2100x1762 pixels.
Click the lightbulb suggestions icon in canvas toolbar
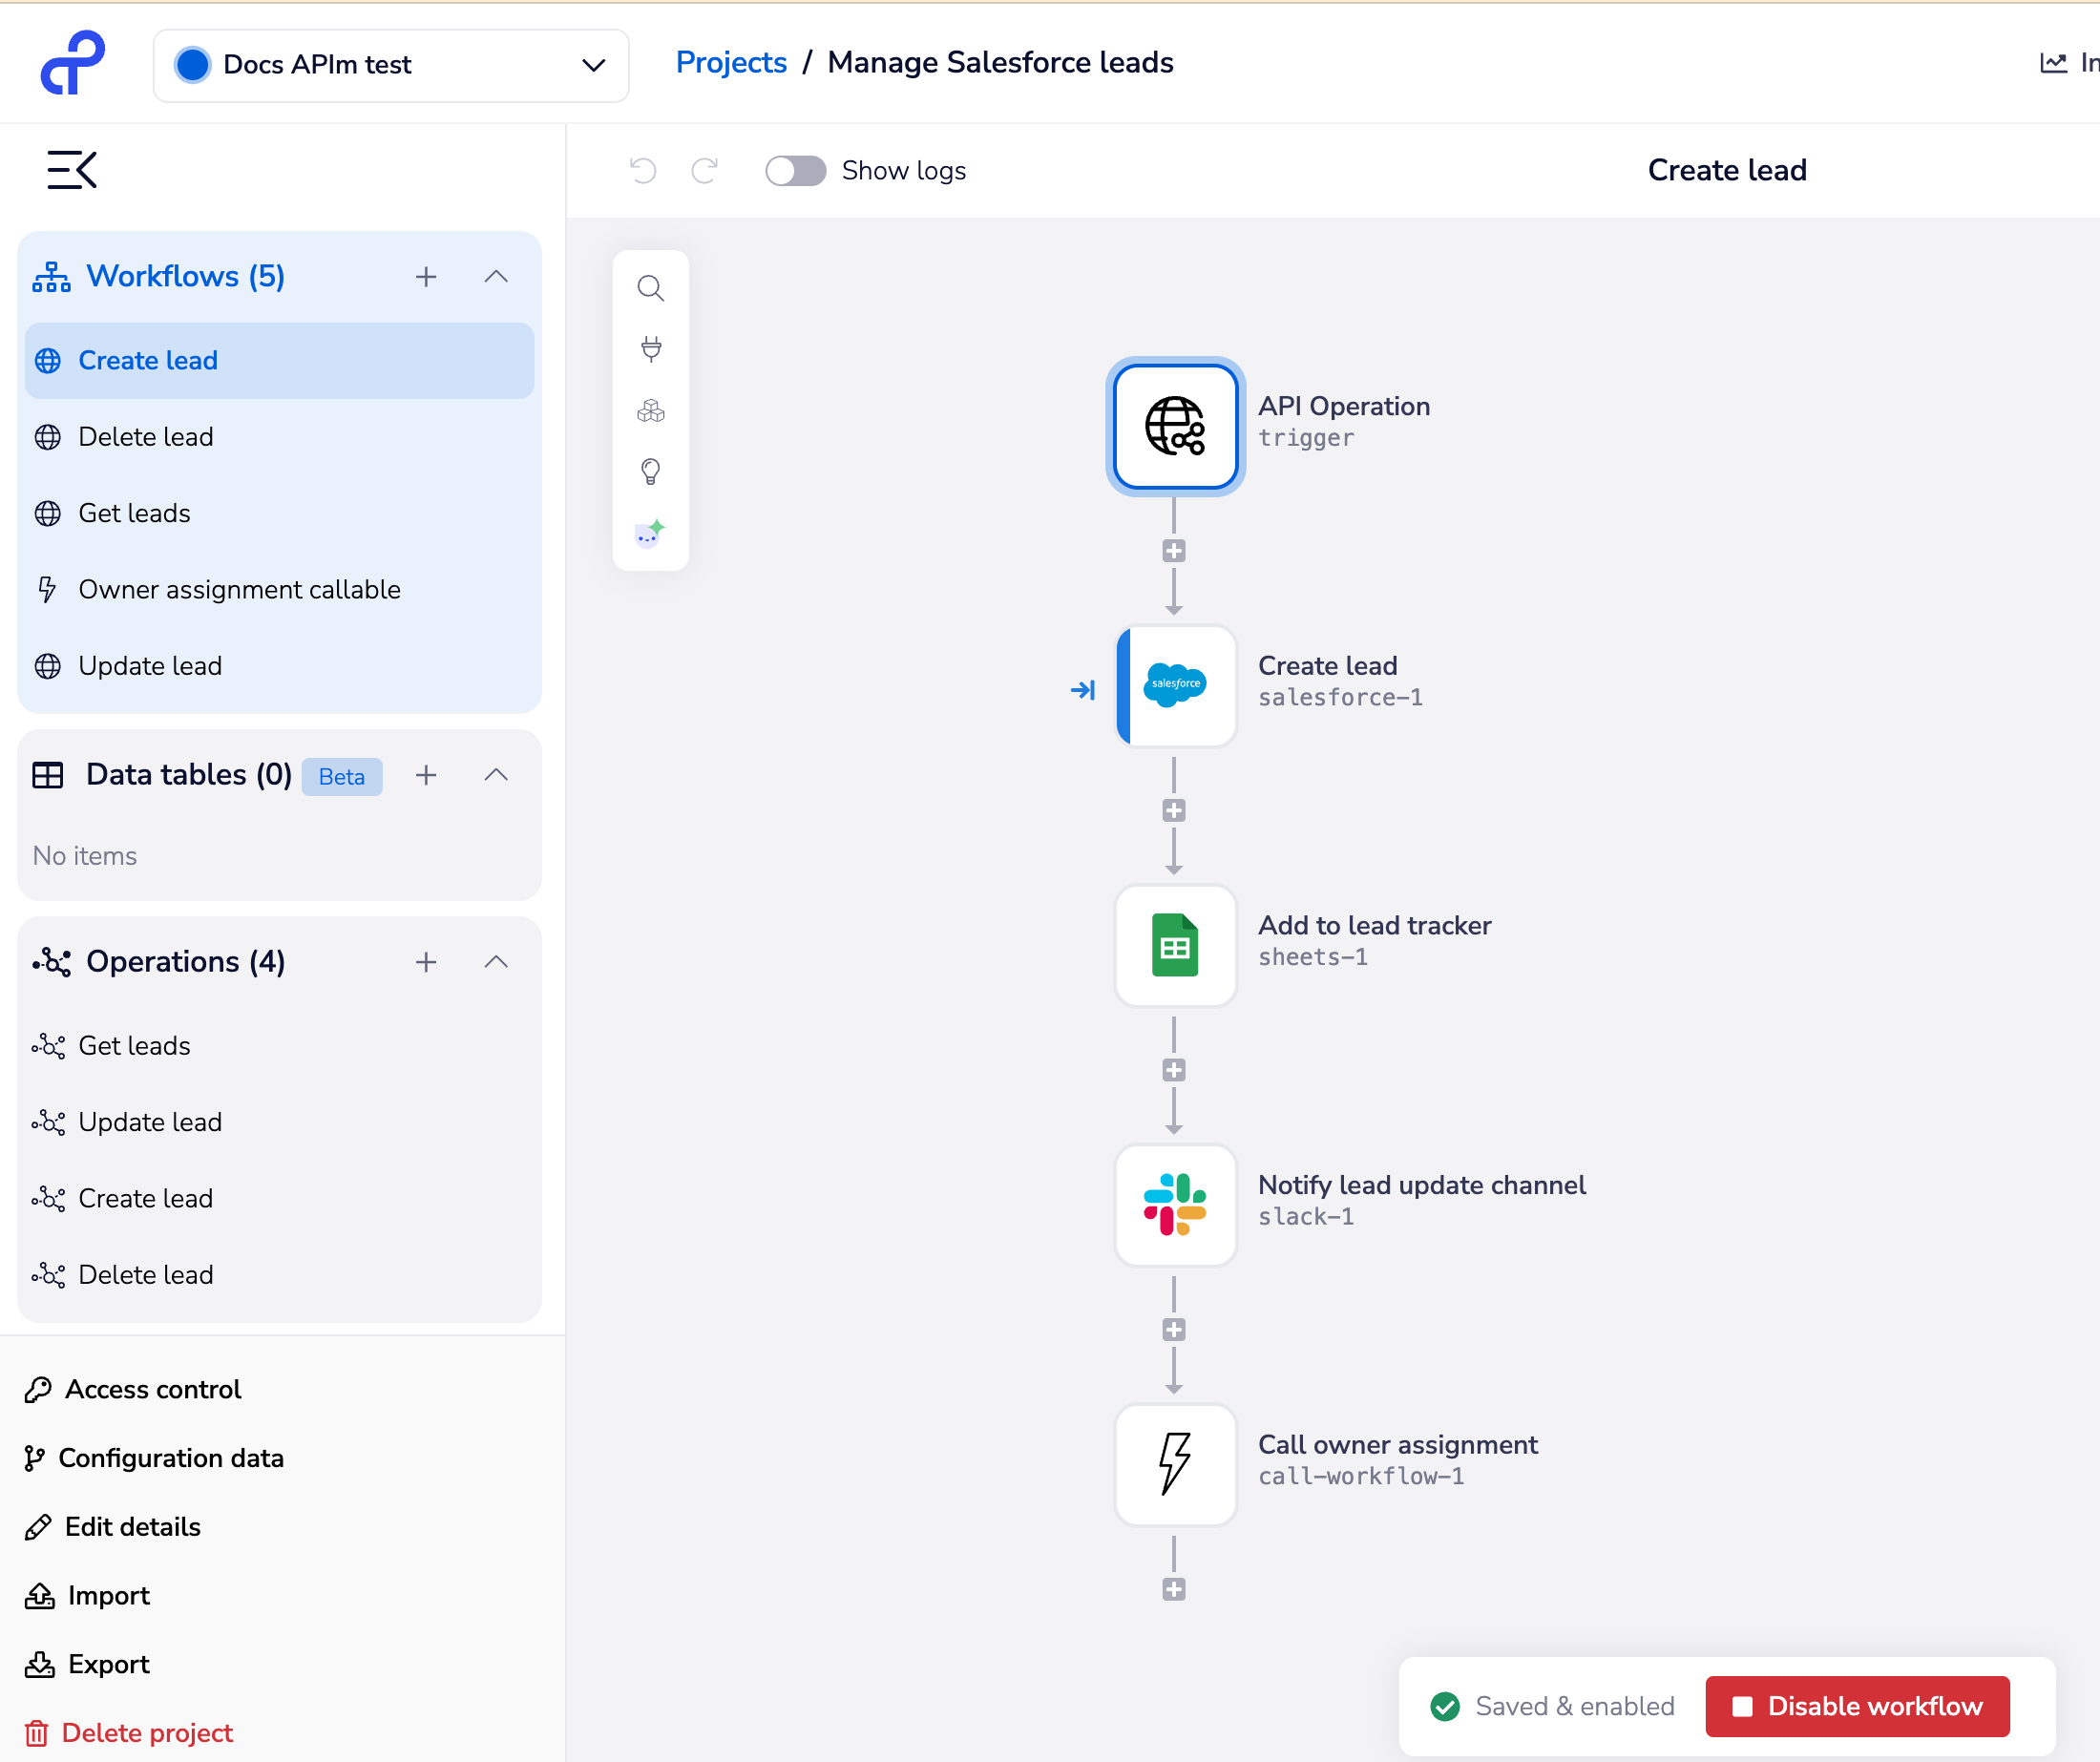click(651, 471)
